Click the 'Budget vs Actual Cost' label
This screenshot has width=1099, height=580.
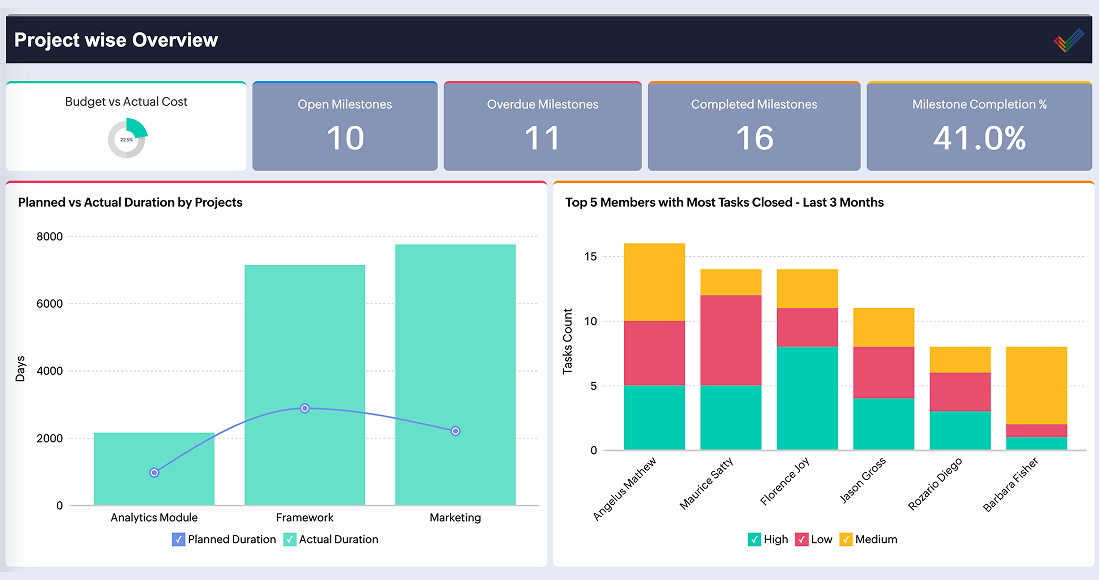tap(126, 102)
